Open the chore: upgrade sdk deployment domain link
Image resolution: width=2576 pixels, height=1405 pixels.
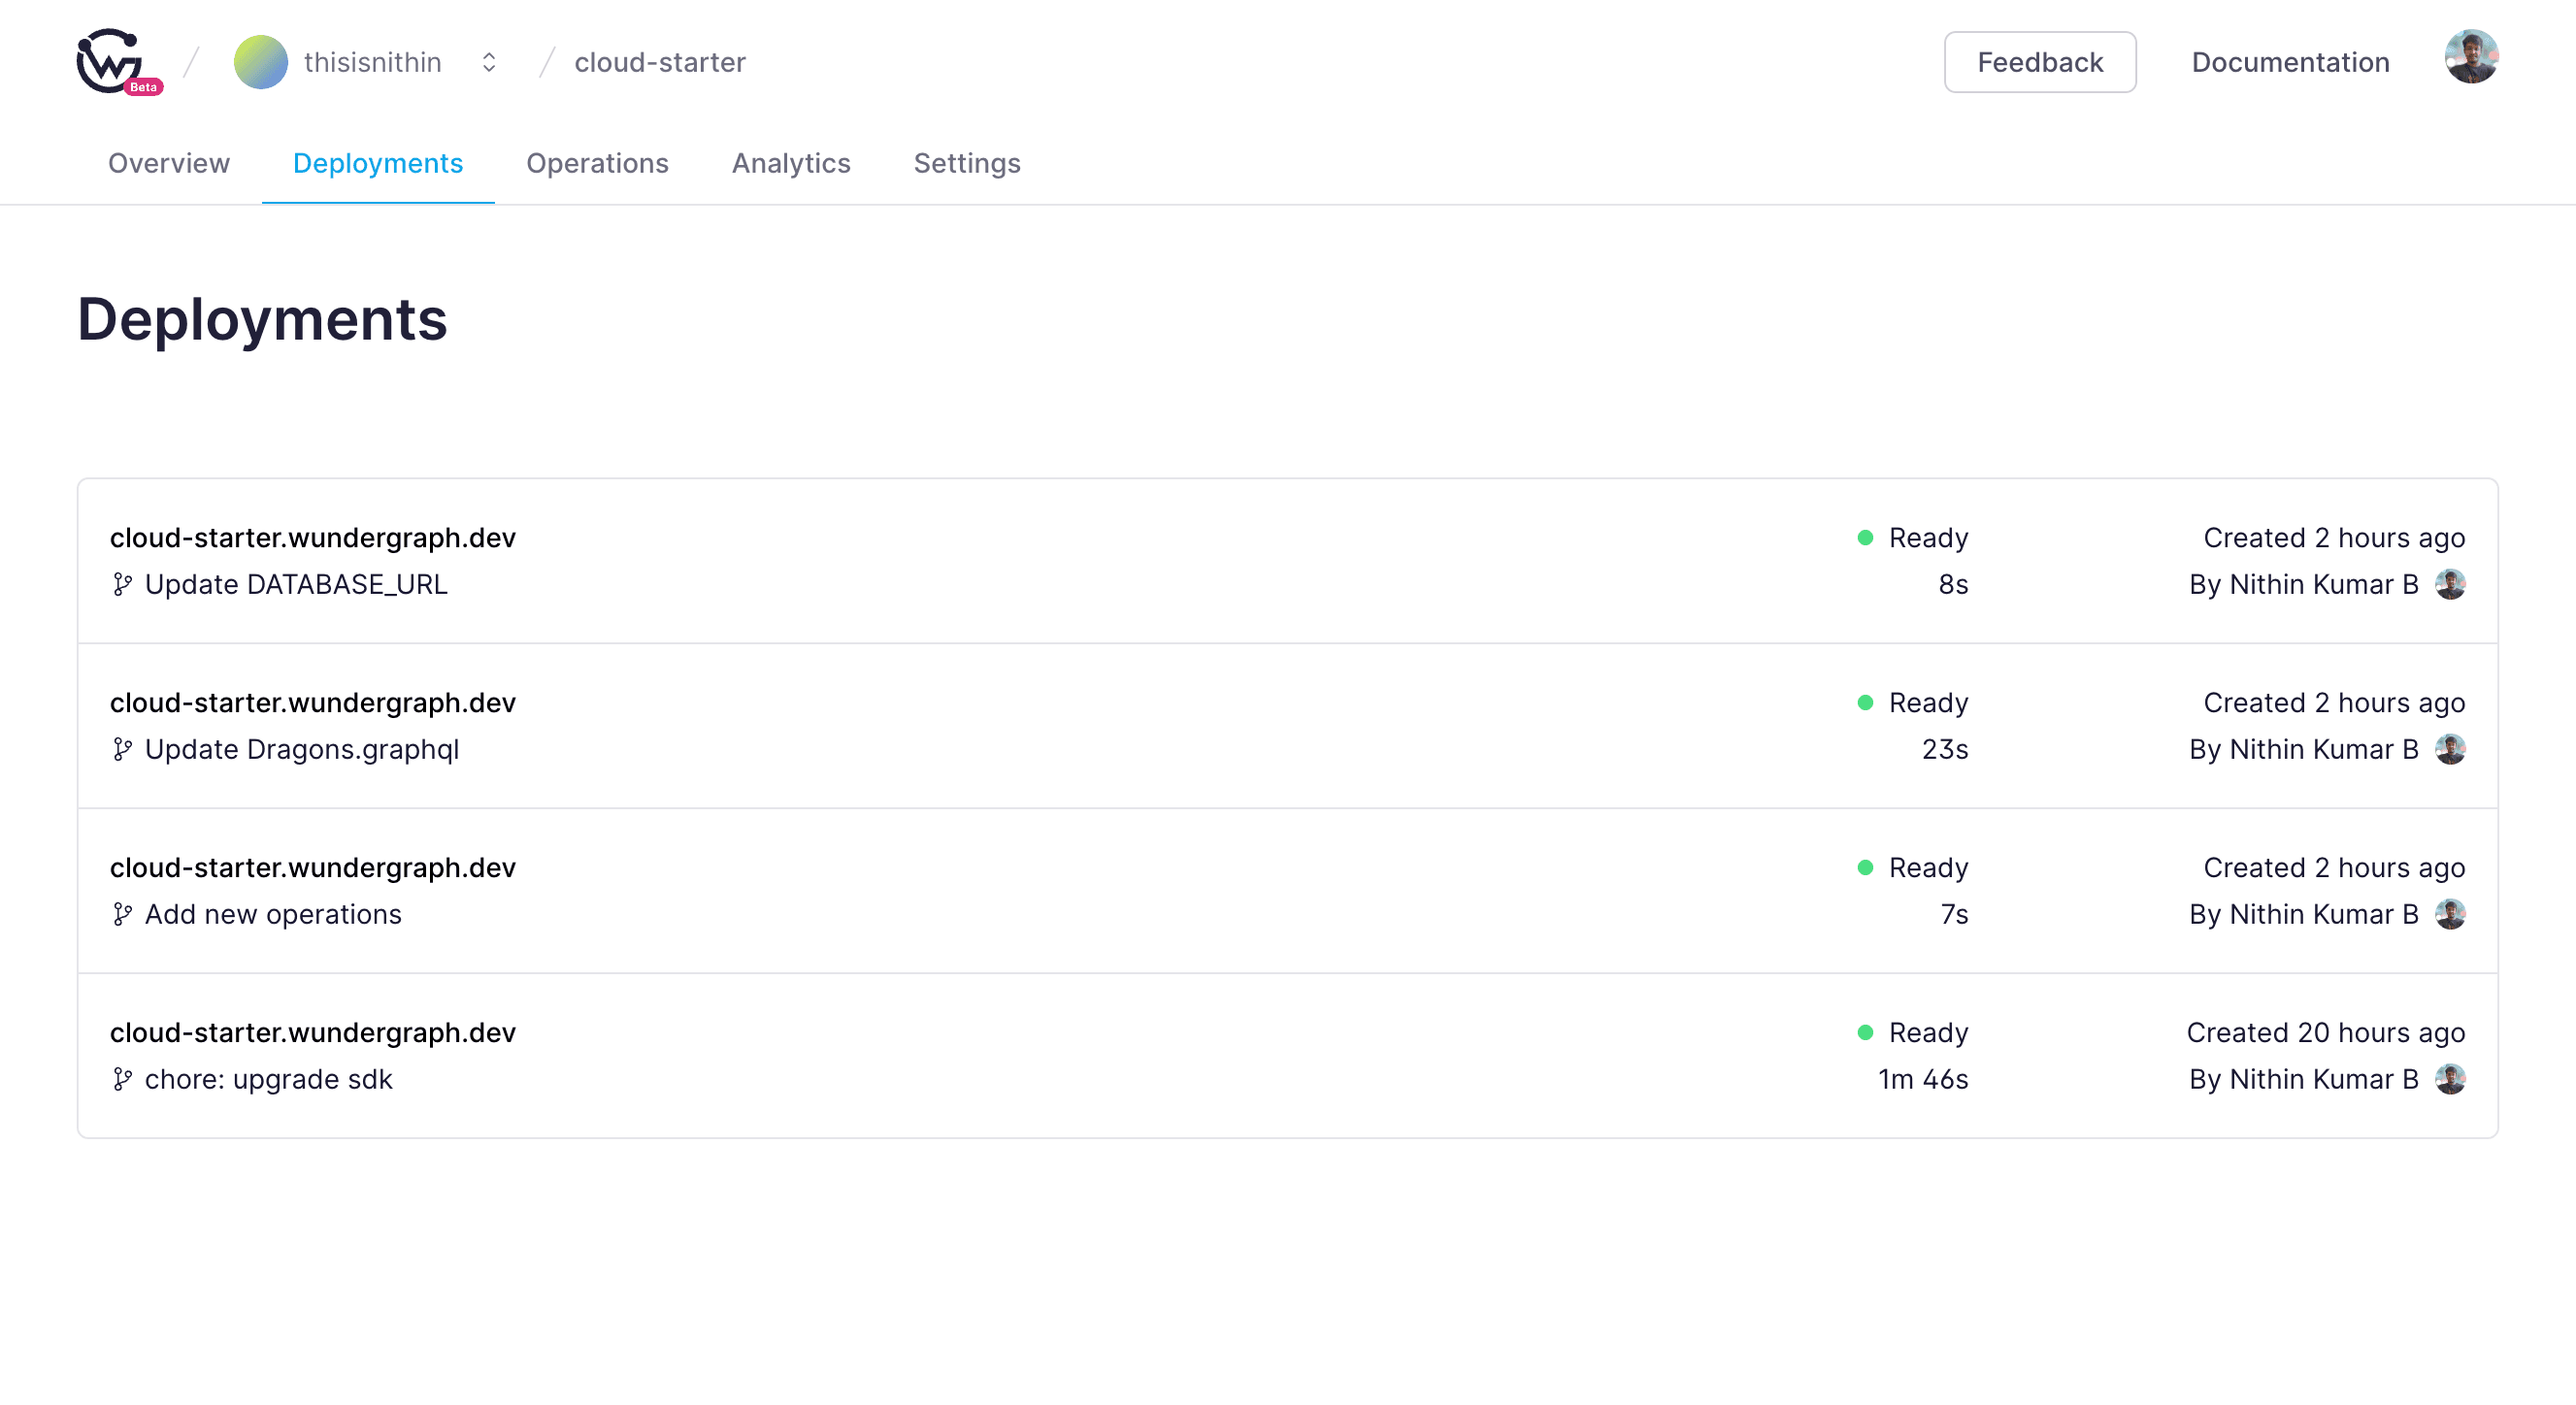(x=313, y=1033)
